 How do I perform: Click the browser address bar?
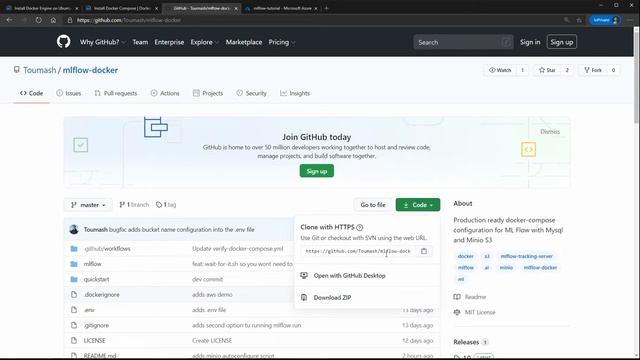click(314, 20)
